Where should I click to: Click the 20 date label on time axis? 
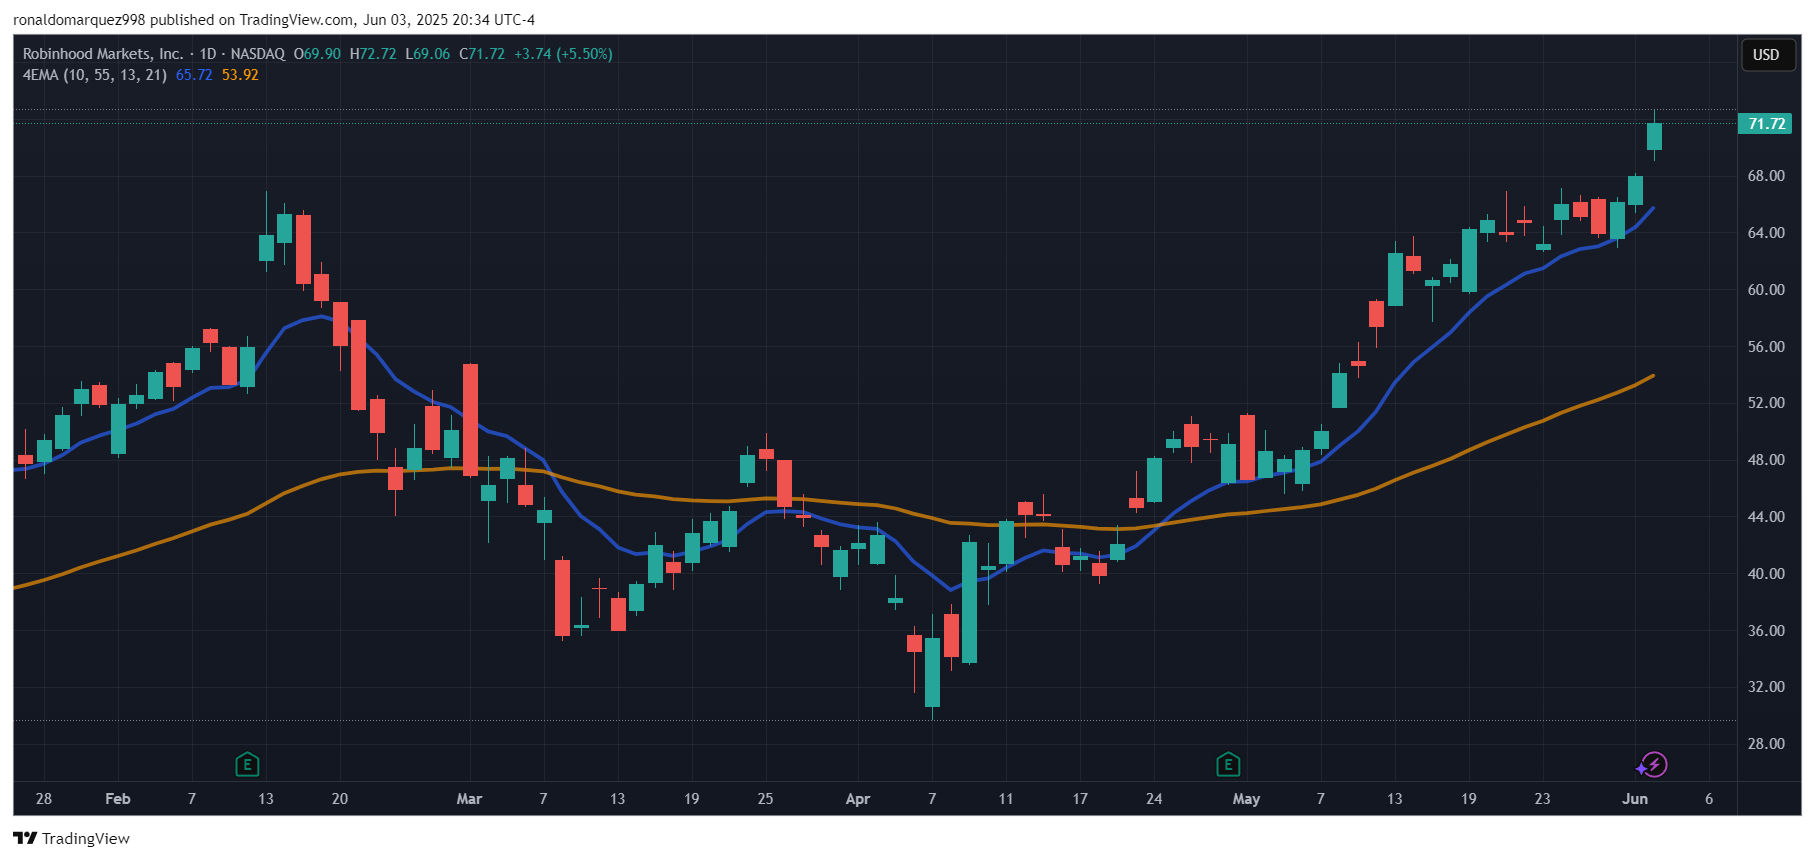(340, 799)
